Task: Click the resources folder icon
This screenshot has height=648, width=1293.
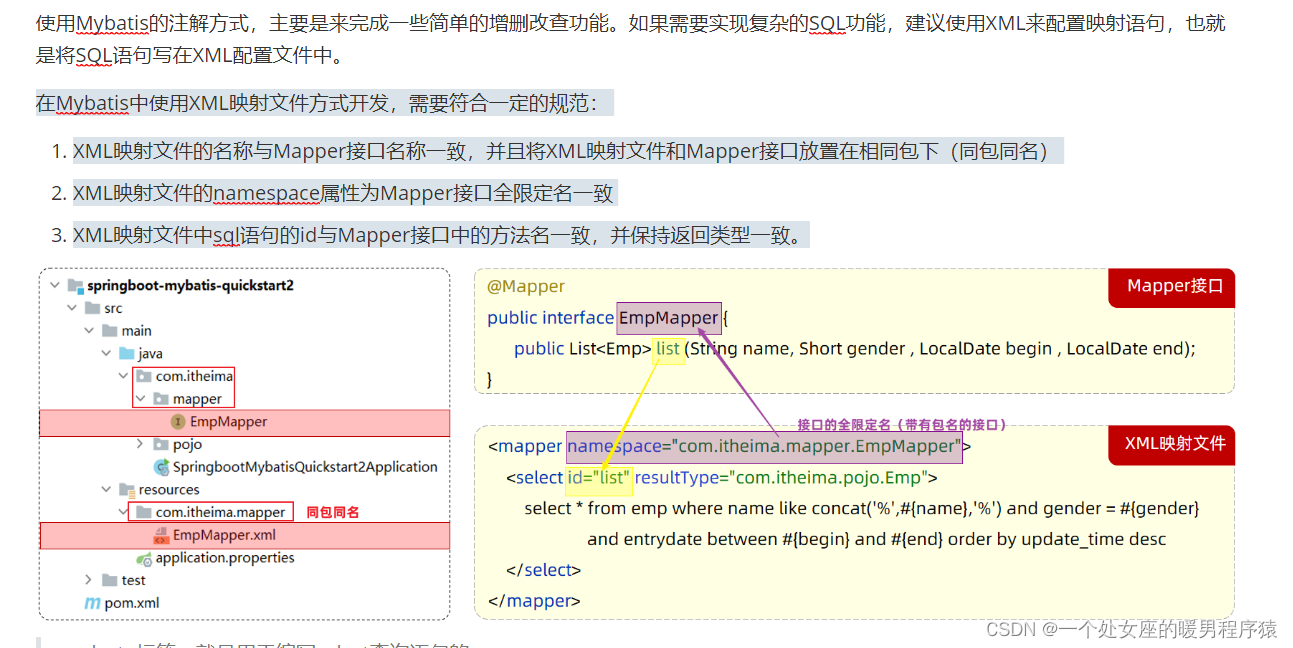Action: tap(126, 490)
